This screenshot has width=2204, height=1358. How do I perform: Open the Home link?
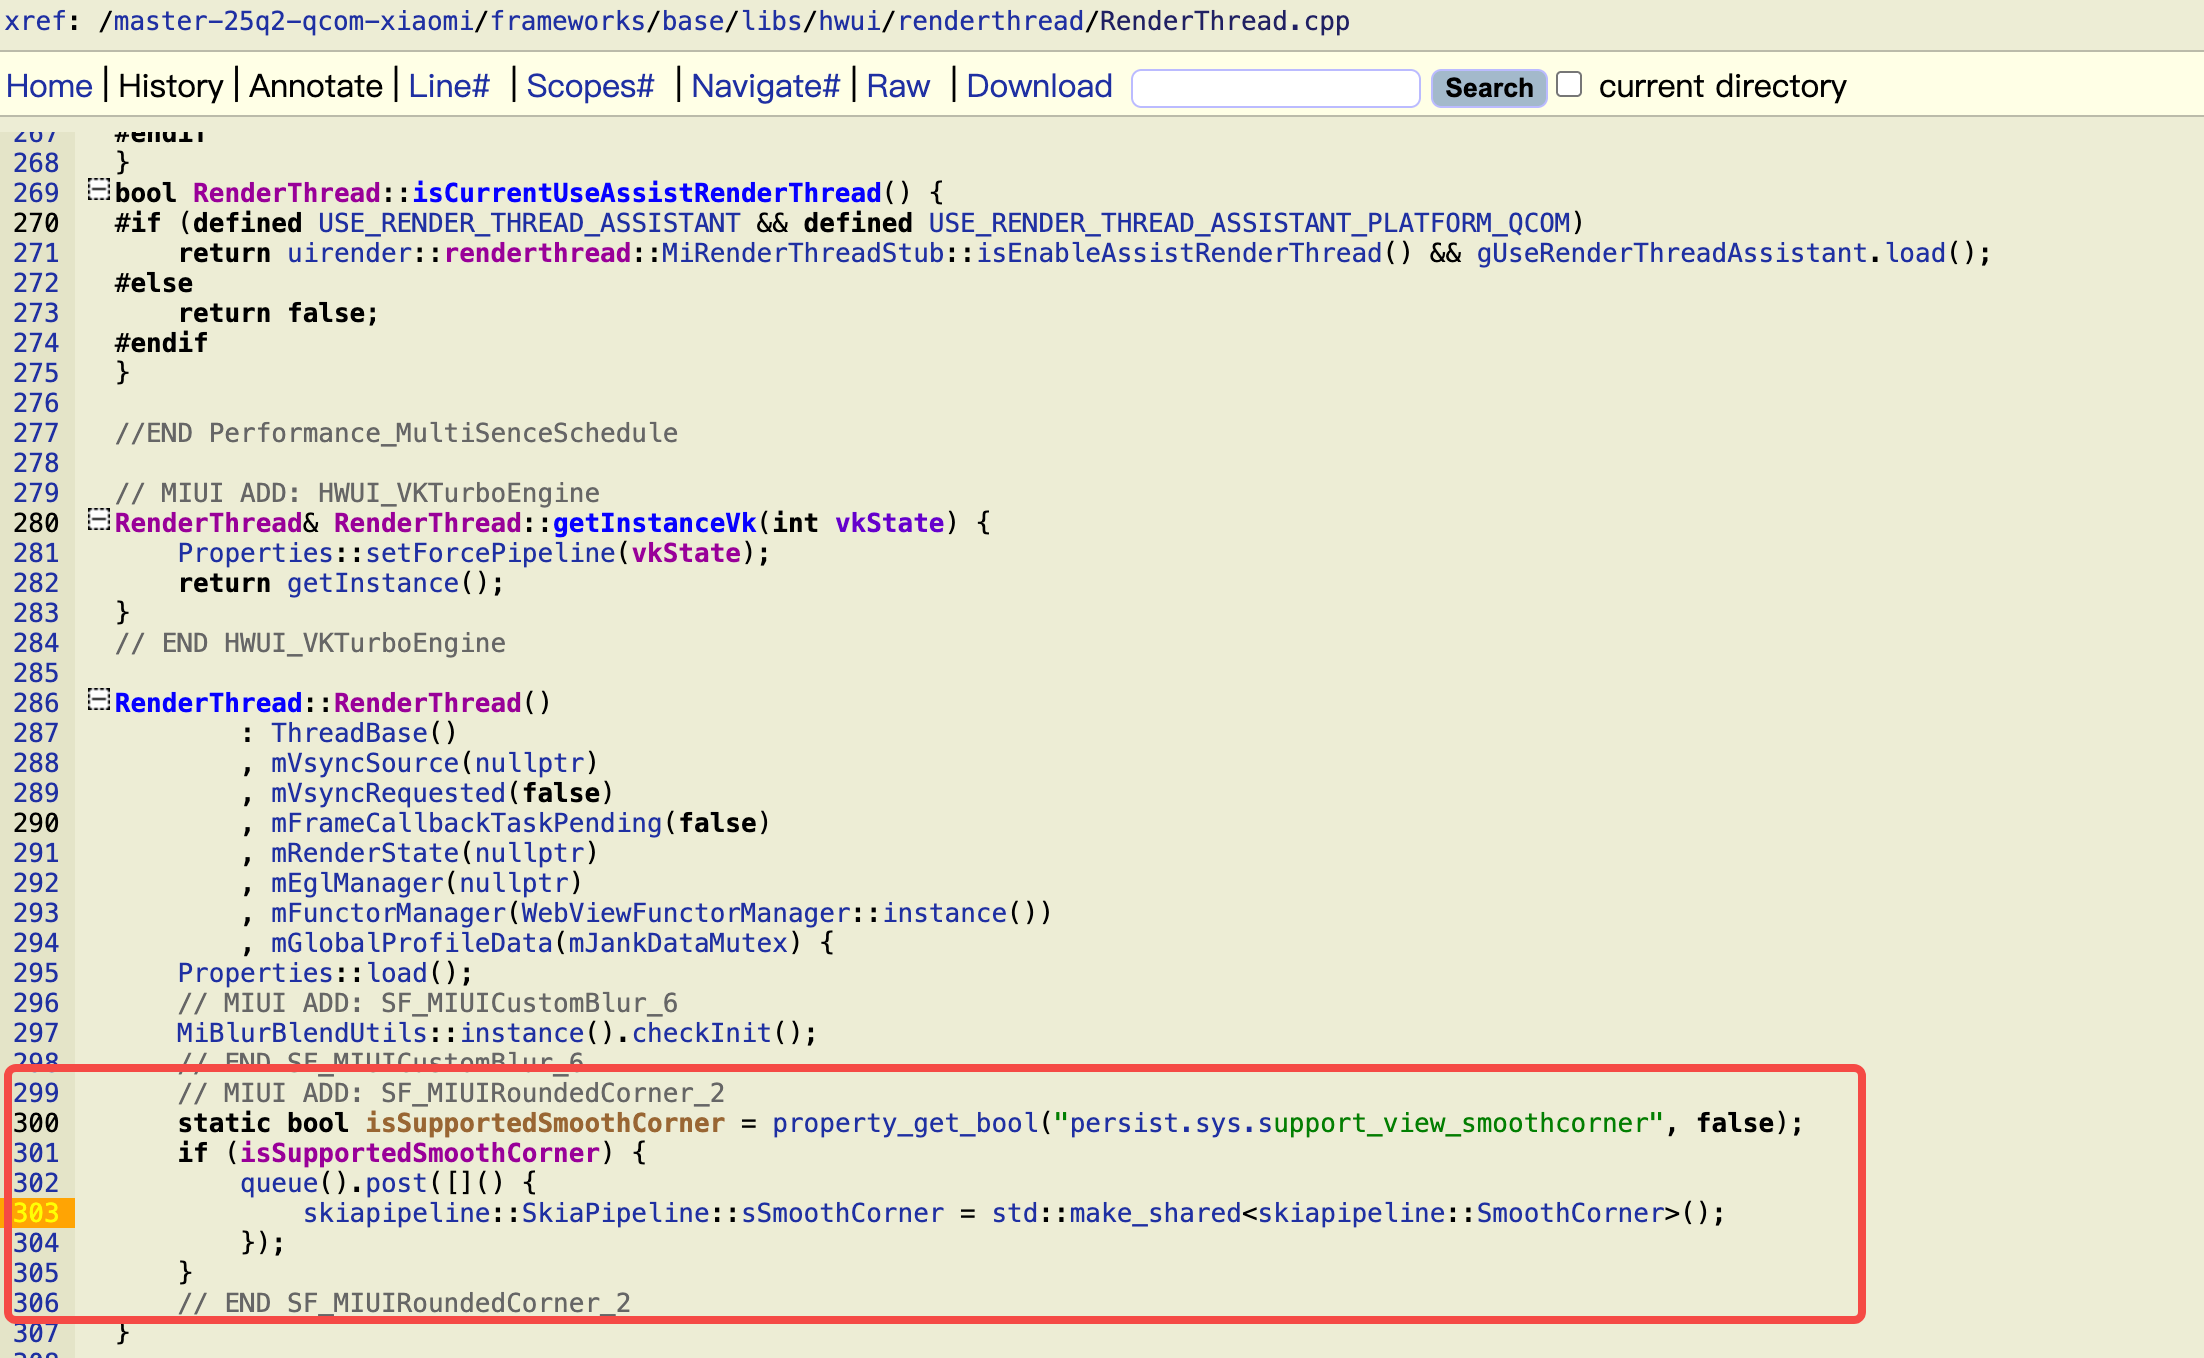point(49,86)
